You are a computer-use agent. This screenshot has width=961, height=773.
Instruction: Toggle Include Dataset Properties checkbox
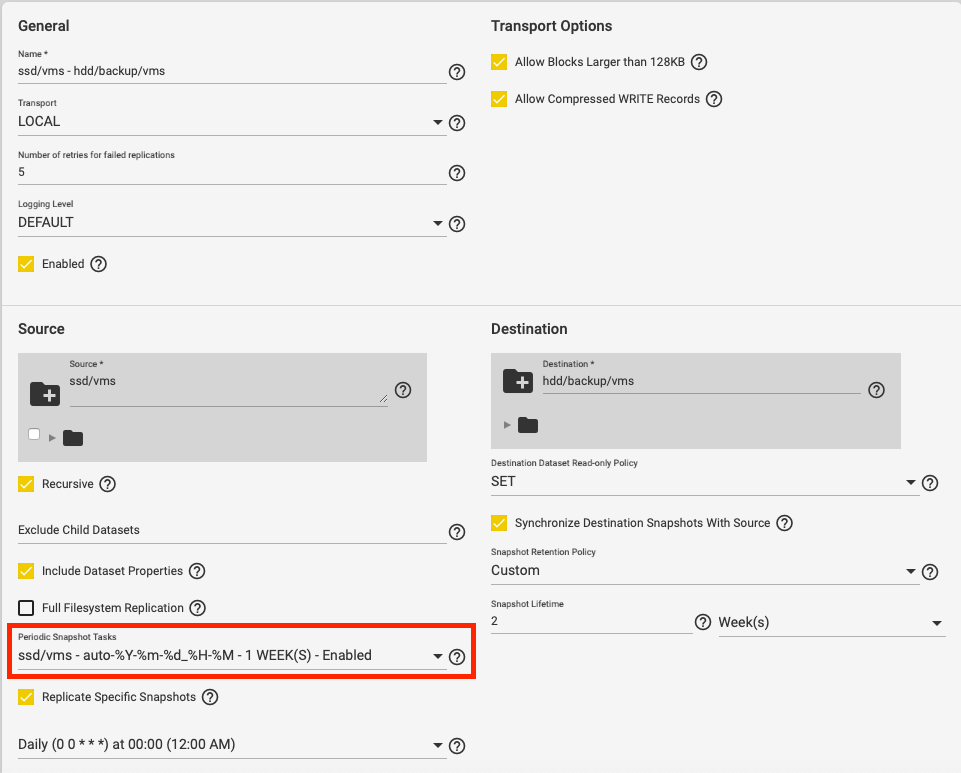(x=26, y=571)
